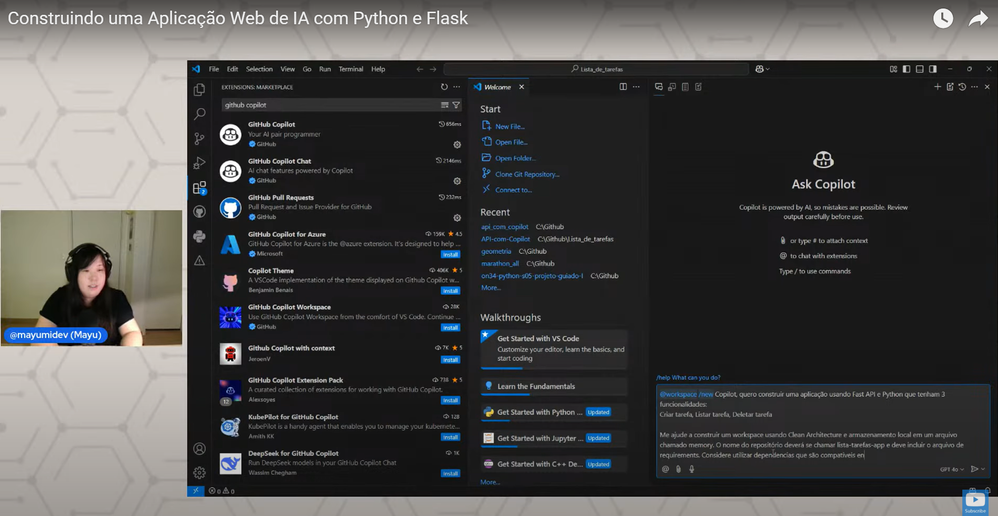Refresh the Extensions Marketplace list
Image resolution: width=998 pixels, height=516 pixels.
click(x=444, y=87)
